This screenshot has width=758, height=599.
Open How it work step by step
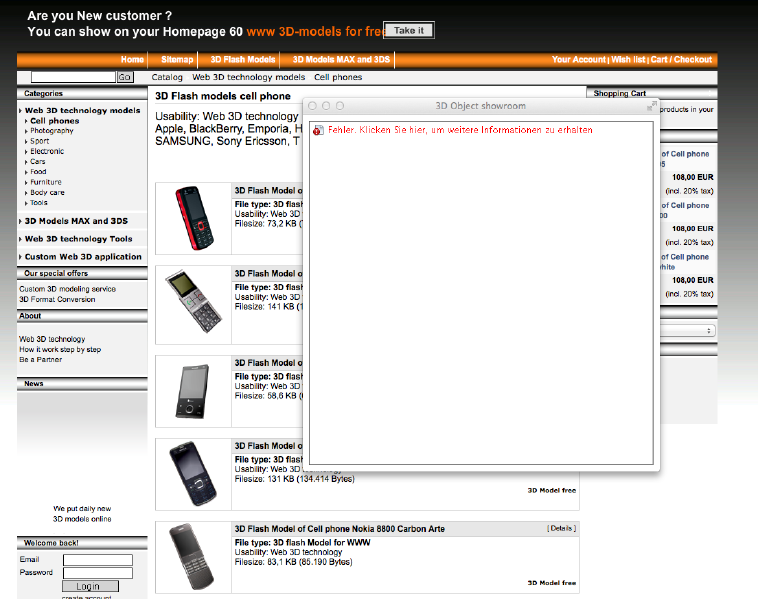point(60,350)
